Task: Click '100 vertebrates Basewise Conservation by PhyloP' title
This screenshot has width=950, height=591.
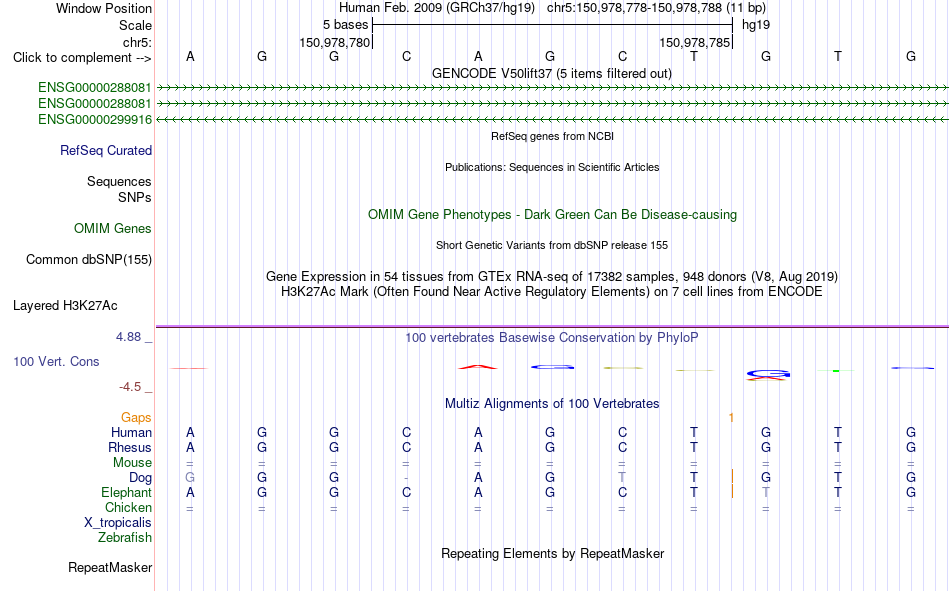Action: [x=552, y=338]
